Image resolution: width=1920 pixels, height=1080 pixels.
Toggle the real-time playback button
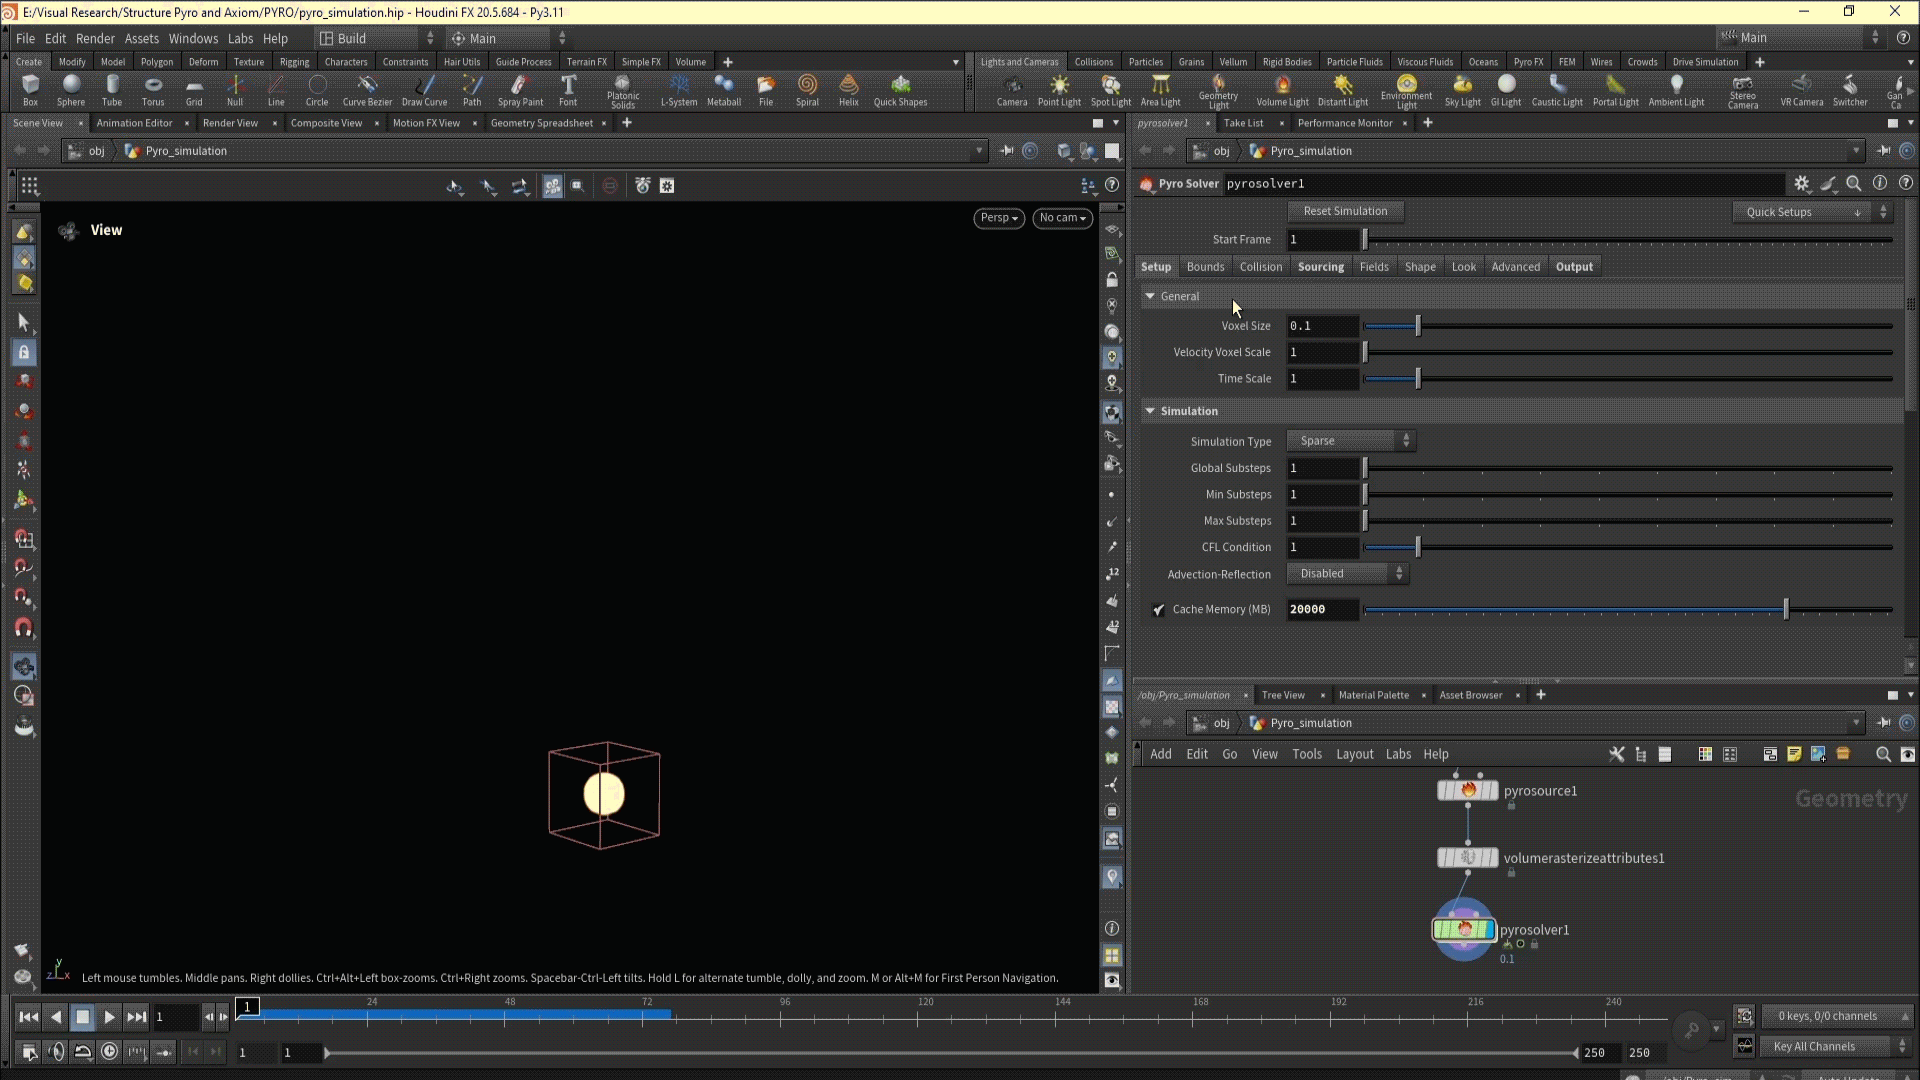(x=110, y=1052)
